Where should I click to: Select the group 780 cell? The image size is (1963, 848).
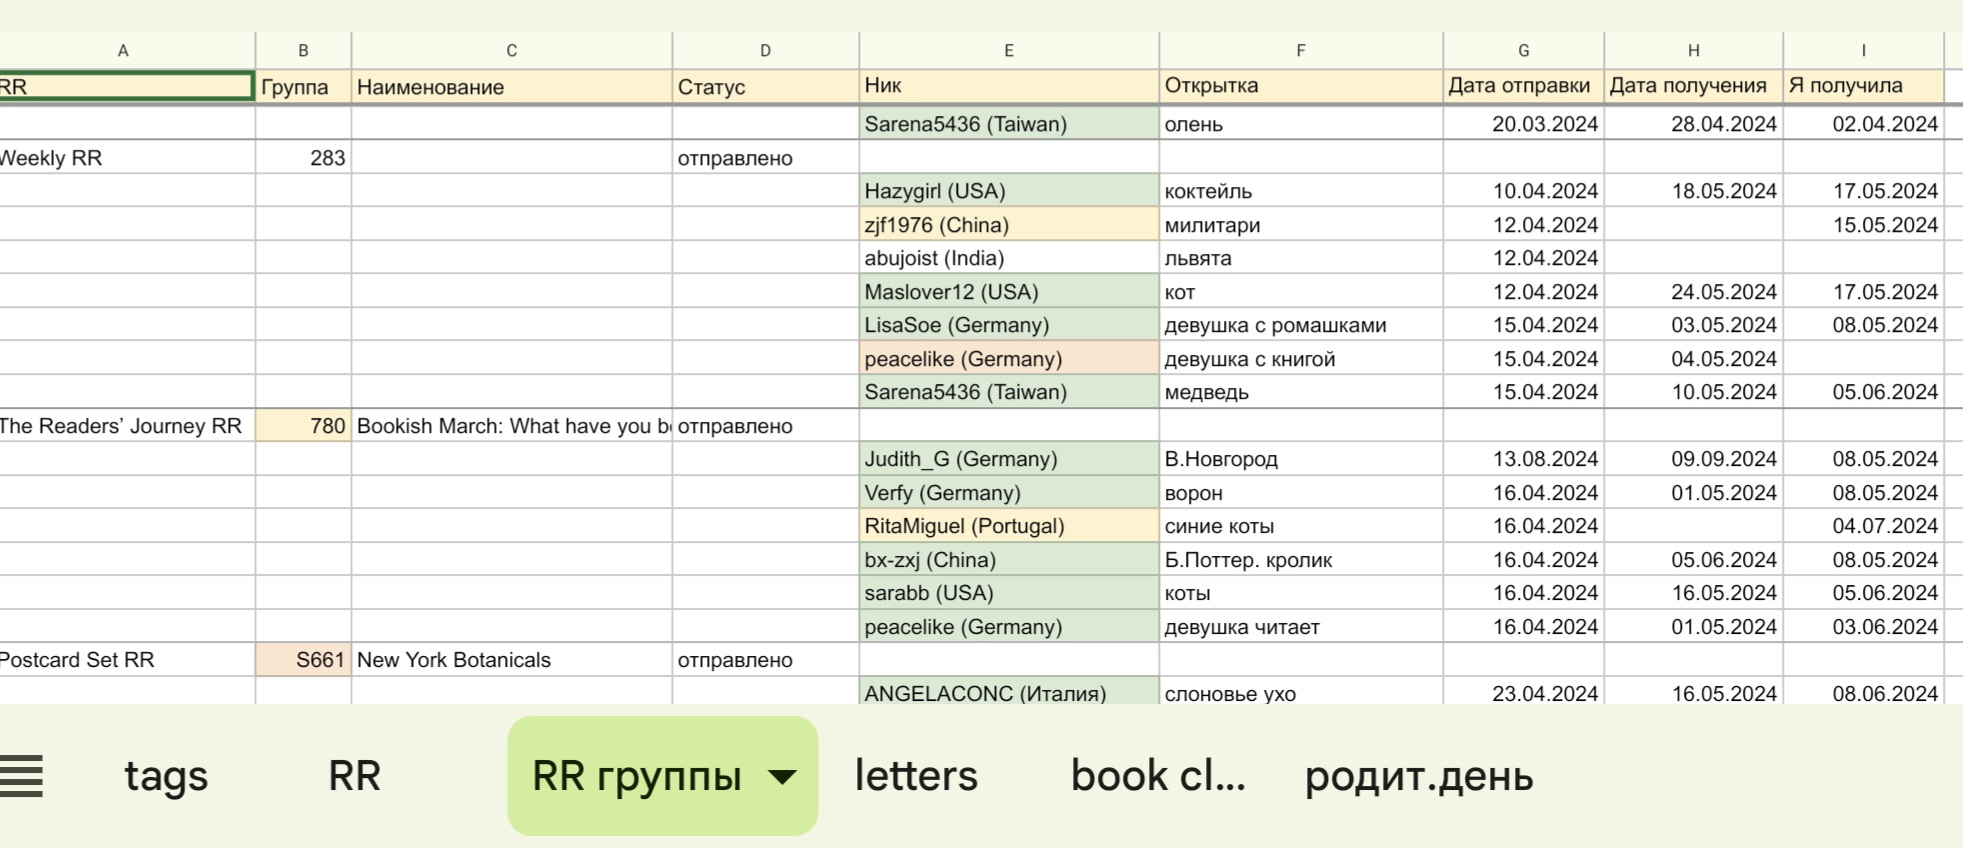click(303, 426)
